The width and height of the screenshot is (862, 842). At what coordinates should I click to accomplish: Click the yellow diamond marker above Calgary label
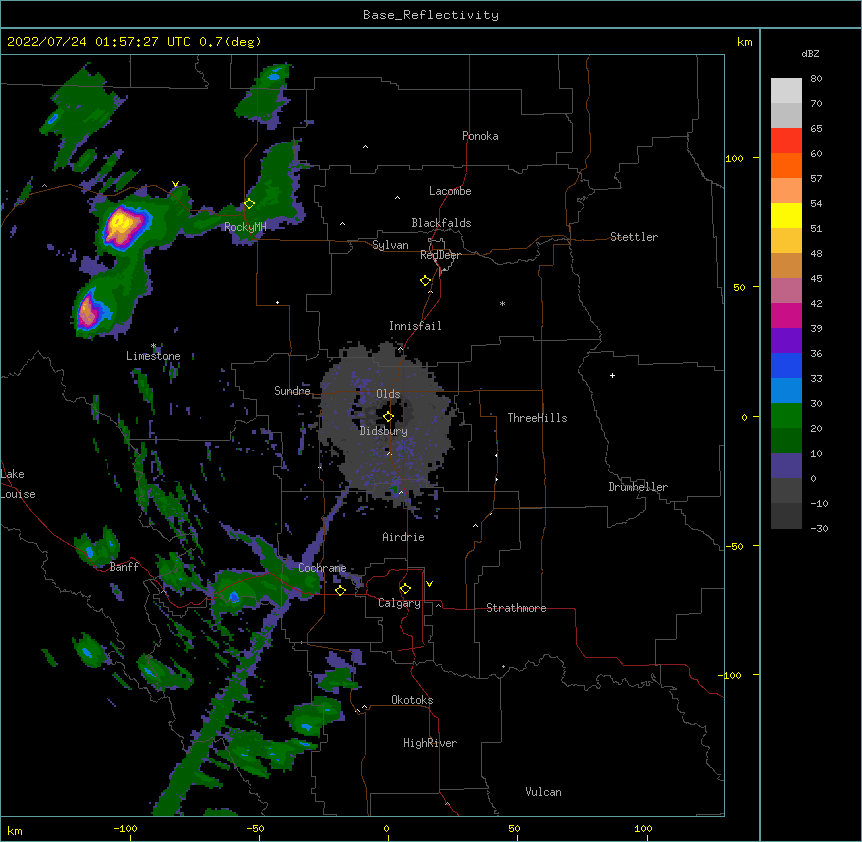(x=405, y=589)
